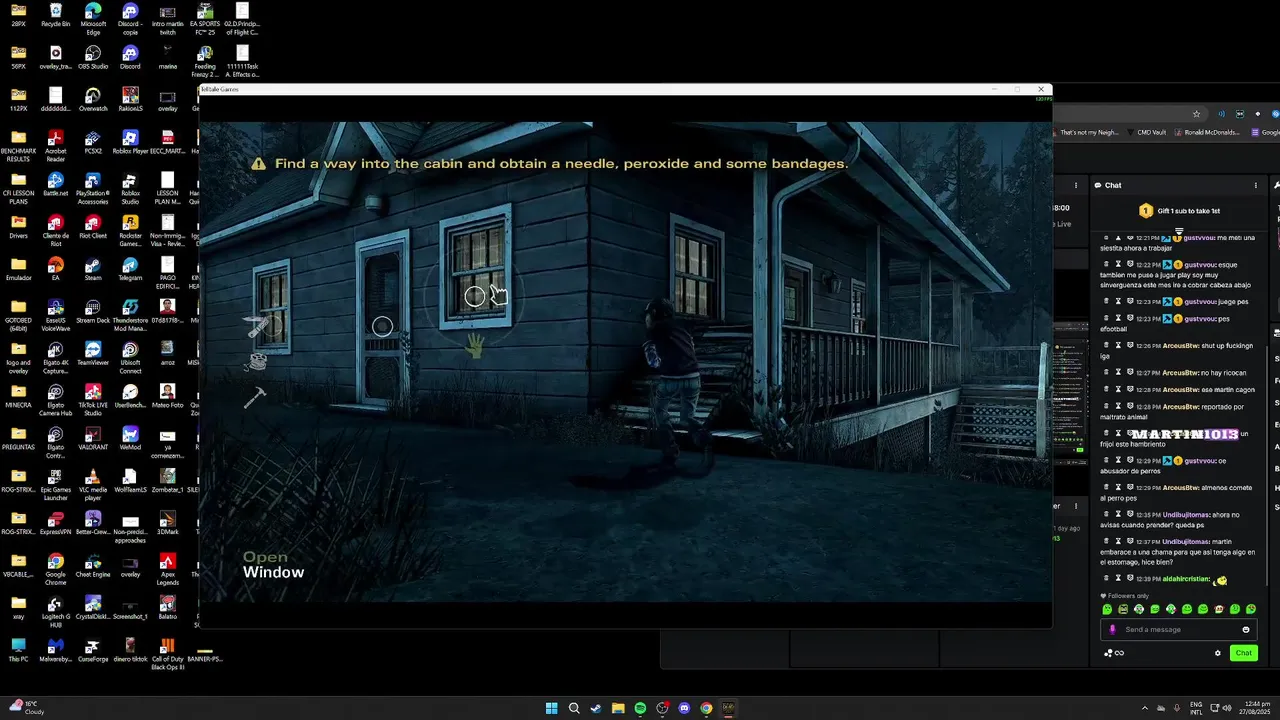The height and width of the screenshot is (720, 1280).
Task: Click username Undibujitomas in the latest chat message
Action: point(1186,542)
